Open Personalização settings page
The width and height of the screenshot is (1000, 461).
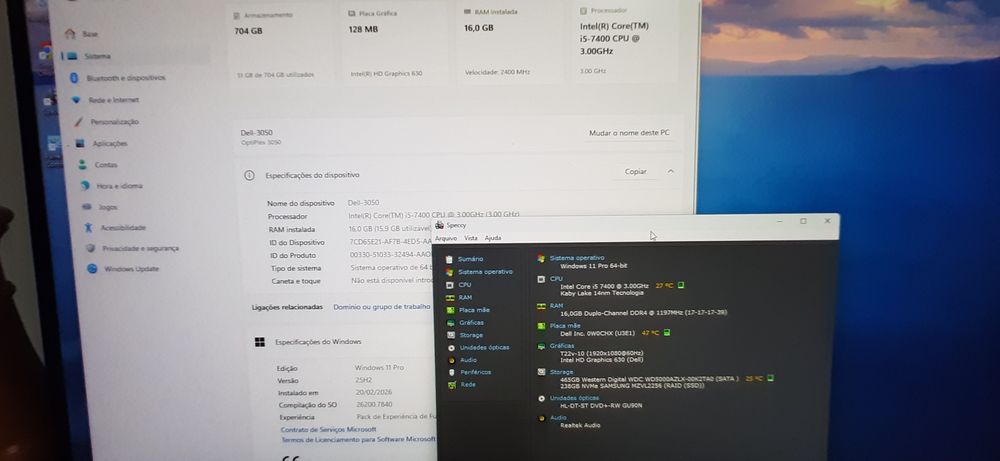pyautogui.click(x=114, y=122)
